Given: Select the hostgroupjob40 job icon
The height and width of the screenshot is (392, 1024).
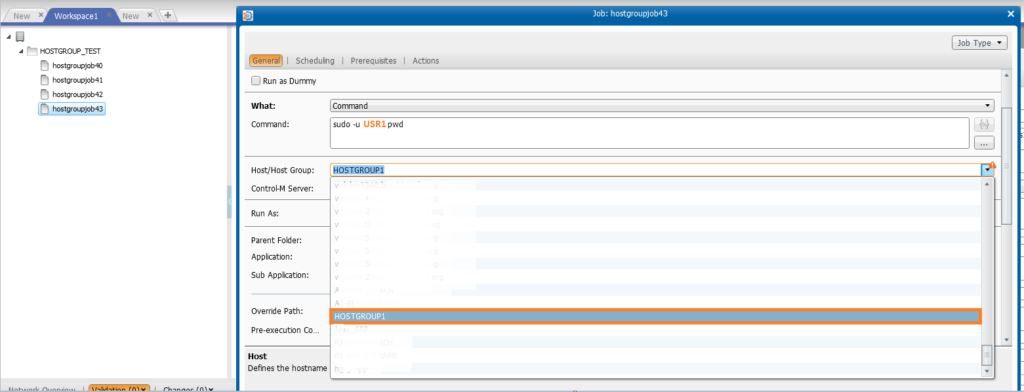Looking at the screenshot, I should [44, 65].
